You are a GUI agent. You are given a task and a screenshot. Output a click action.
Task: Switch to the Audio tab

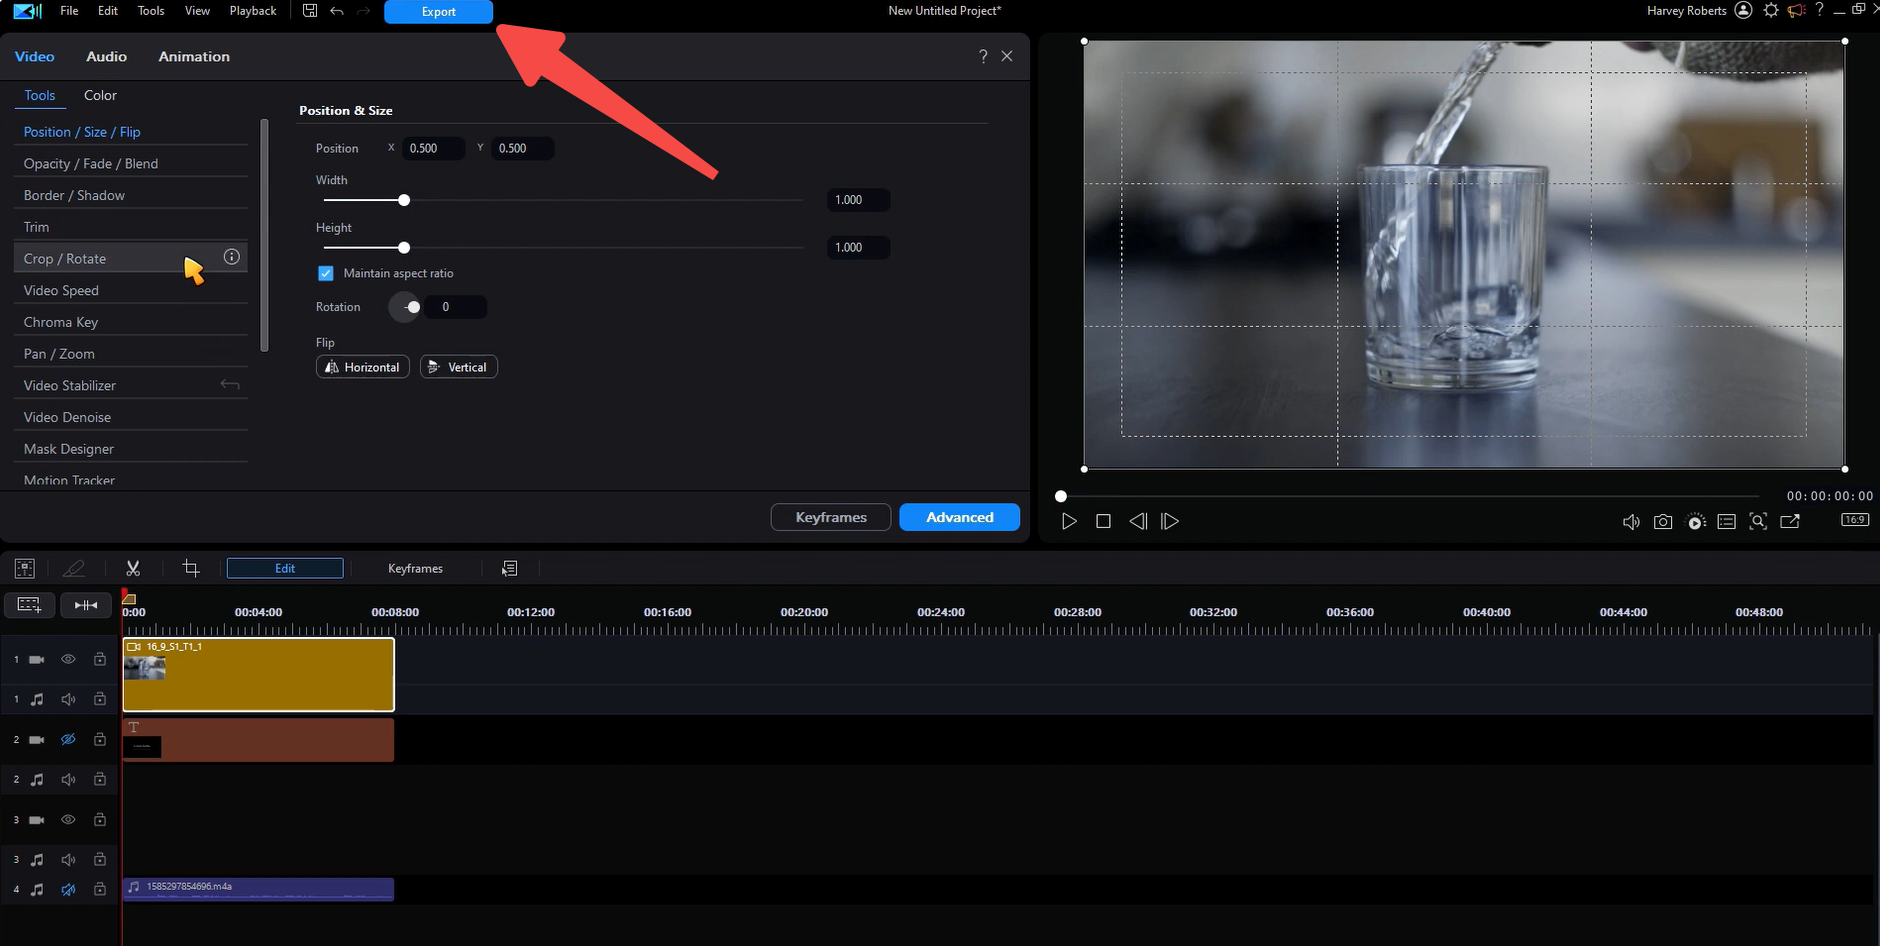coord(105,56)
